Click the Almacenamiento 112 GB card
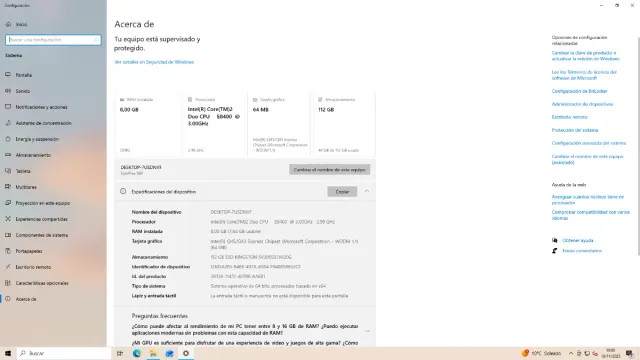The height and width of the screenshot is (360, 640). click(x=344, y=124)
